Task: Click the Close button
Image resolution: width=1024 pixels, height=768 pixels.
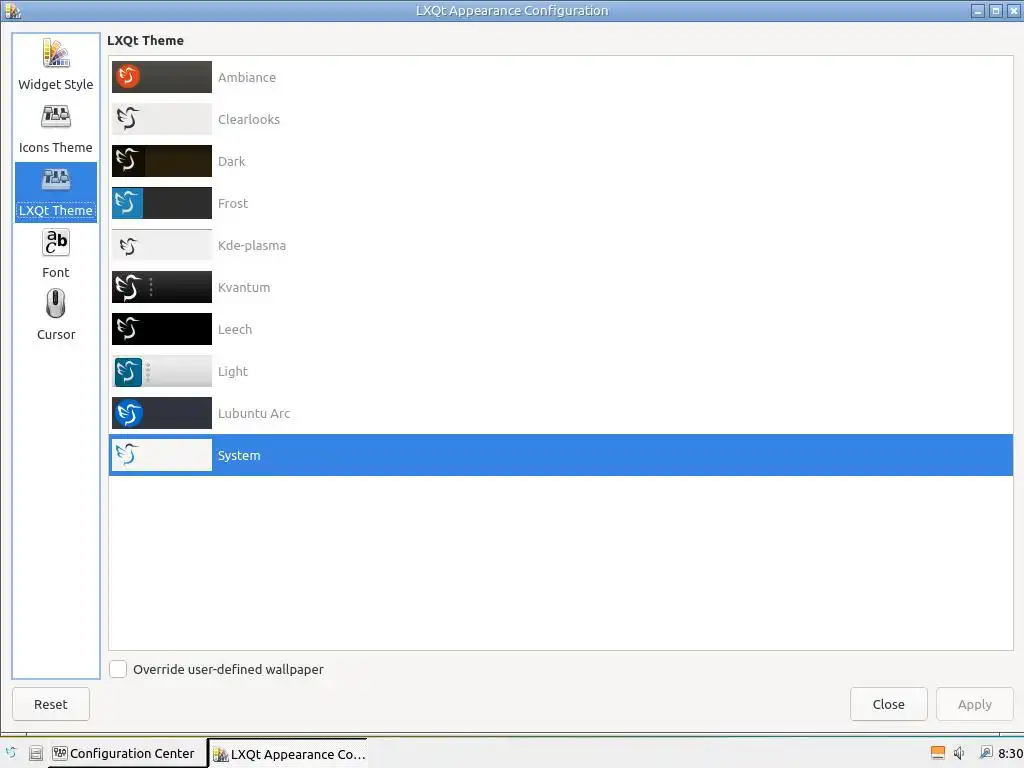Action: point(888,704)
